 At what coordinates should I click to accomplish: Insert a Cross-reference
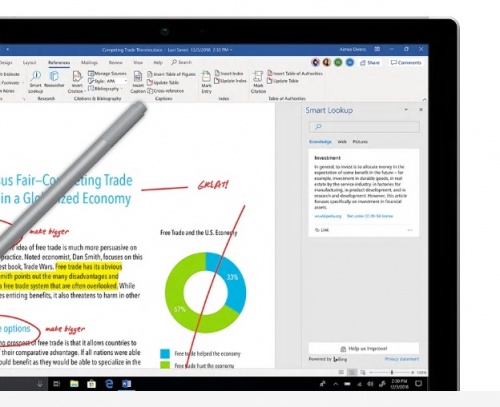click(x=166, y=91)
